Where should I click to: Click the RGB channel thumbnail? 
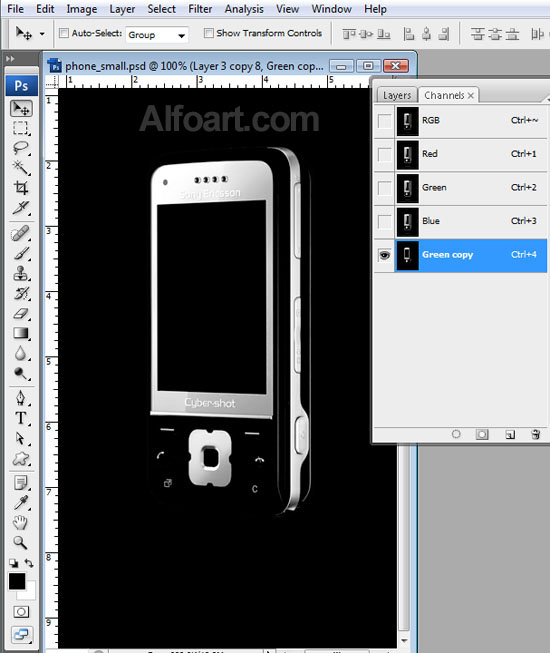click(408, 121)
